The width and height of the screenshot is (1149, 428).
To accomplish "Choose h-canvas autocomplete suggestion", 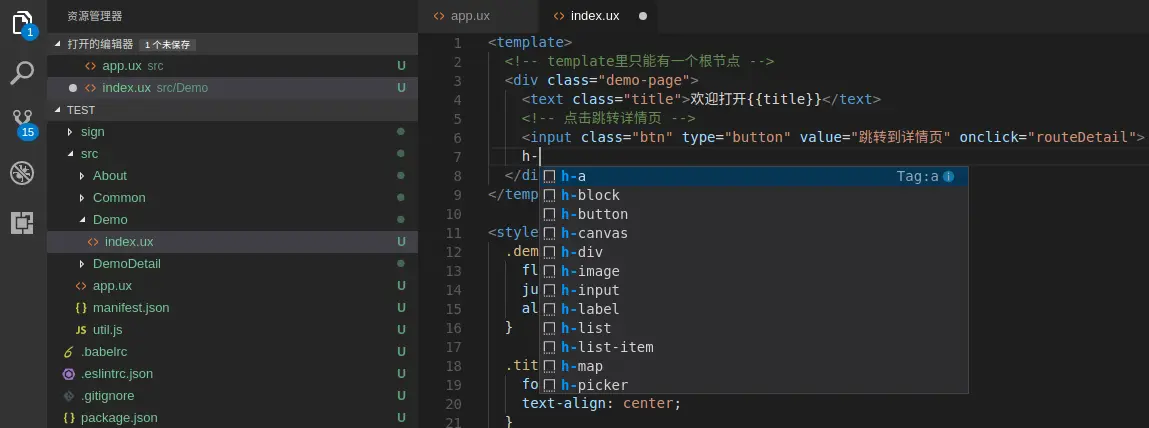I will [x=753, y=234].
